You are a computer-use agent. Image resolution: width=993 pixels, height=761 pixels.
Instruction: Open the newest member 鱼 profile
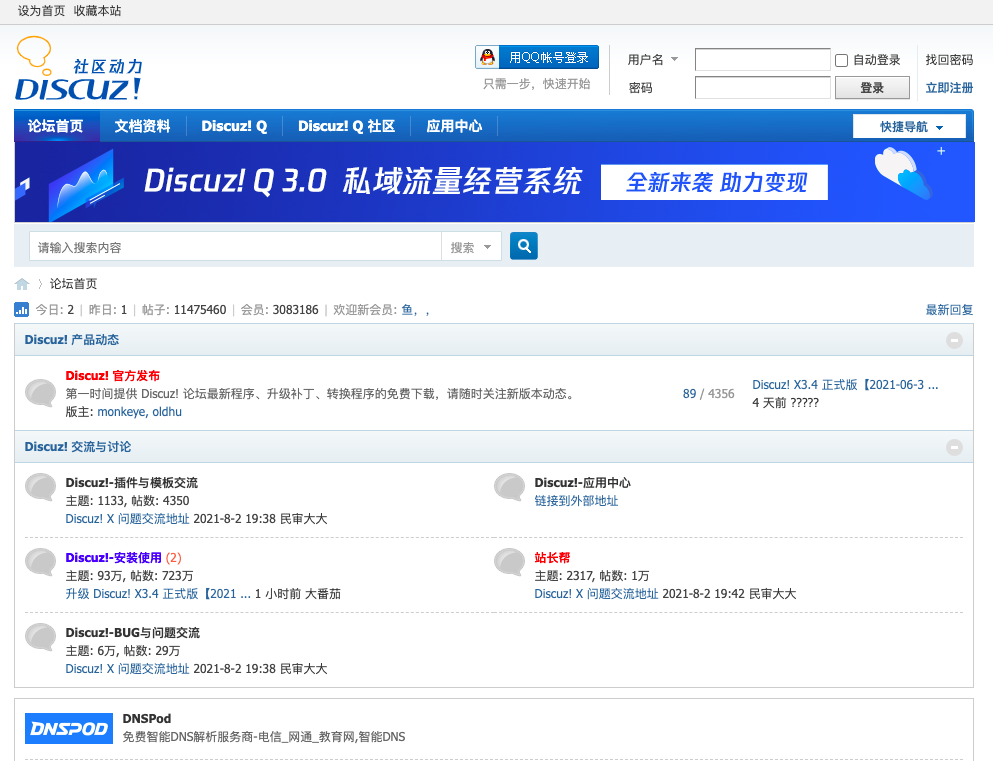(407, 310)
